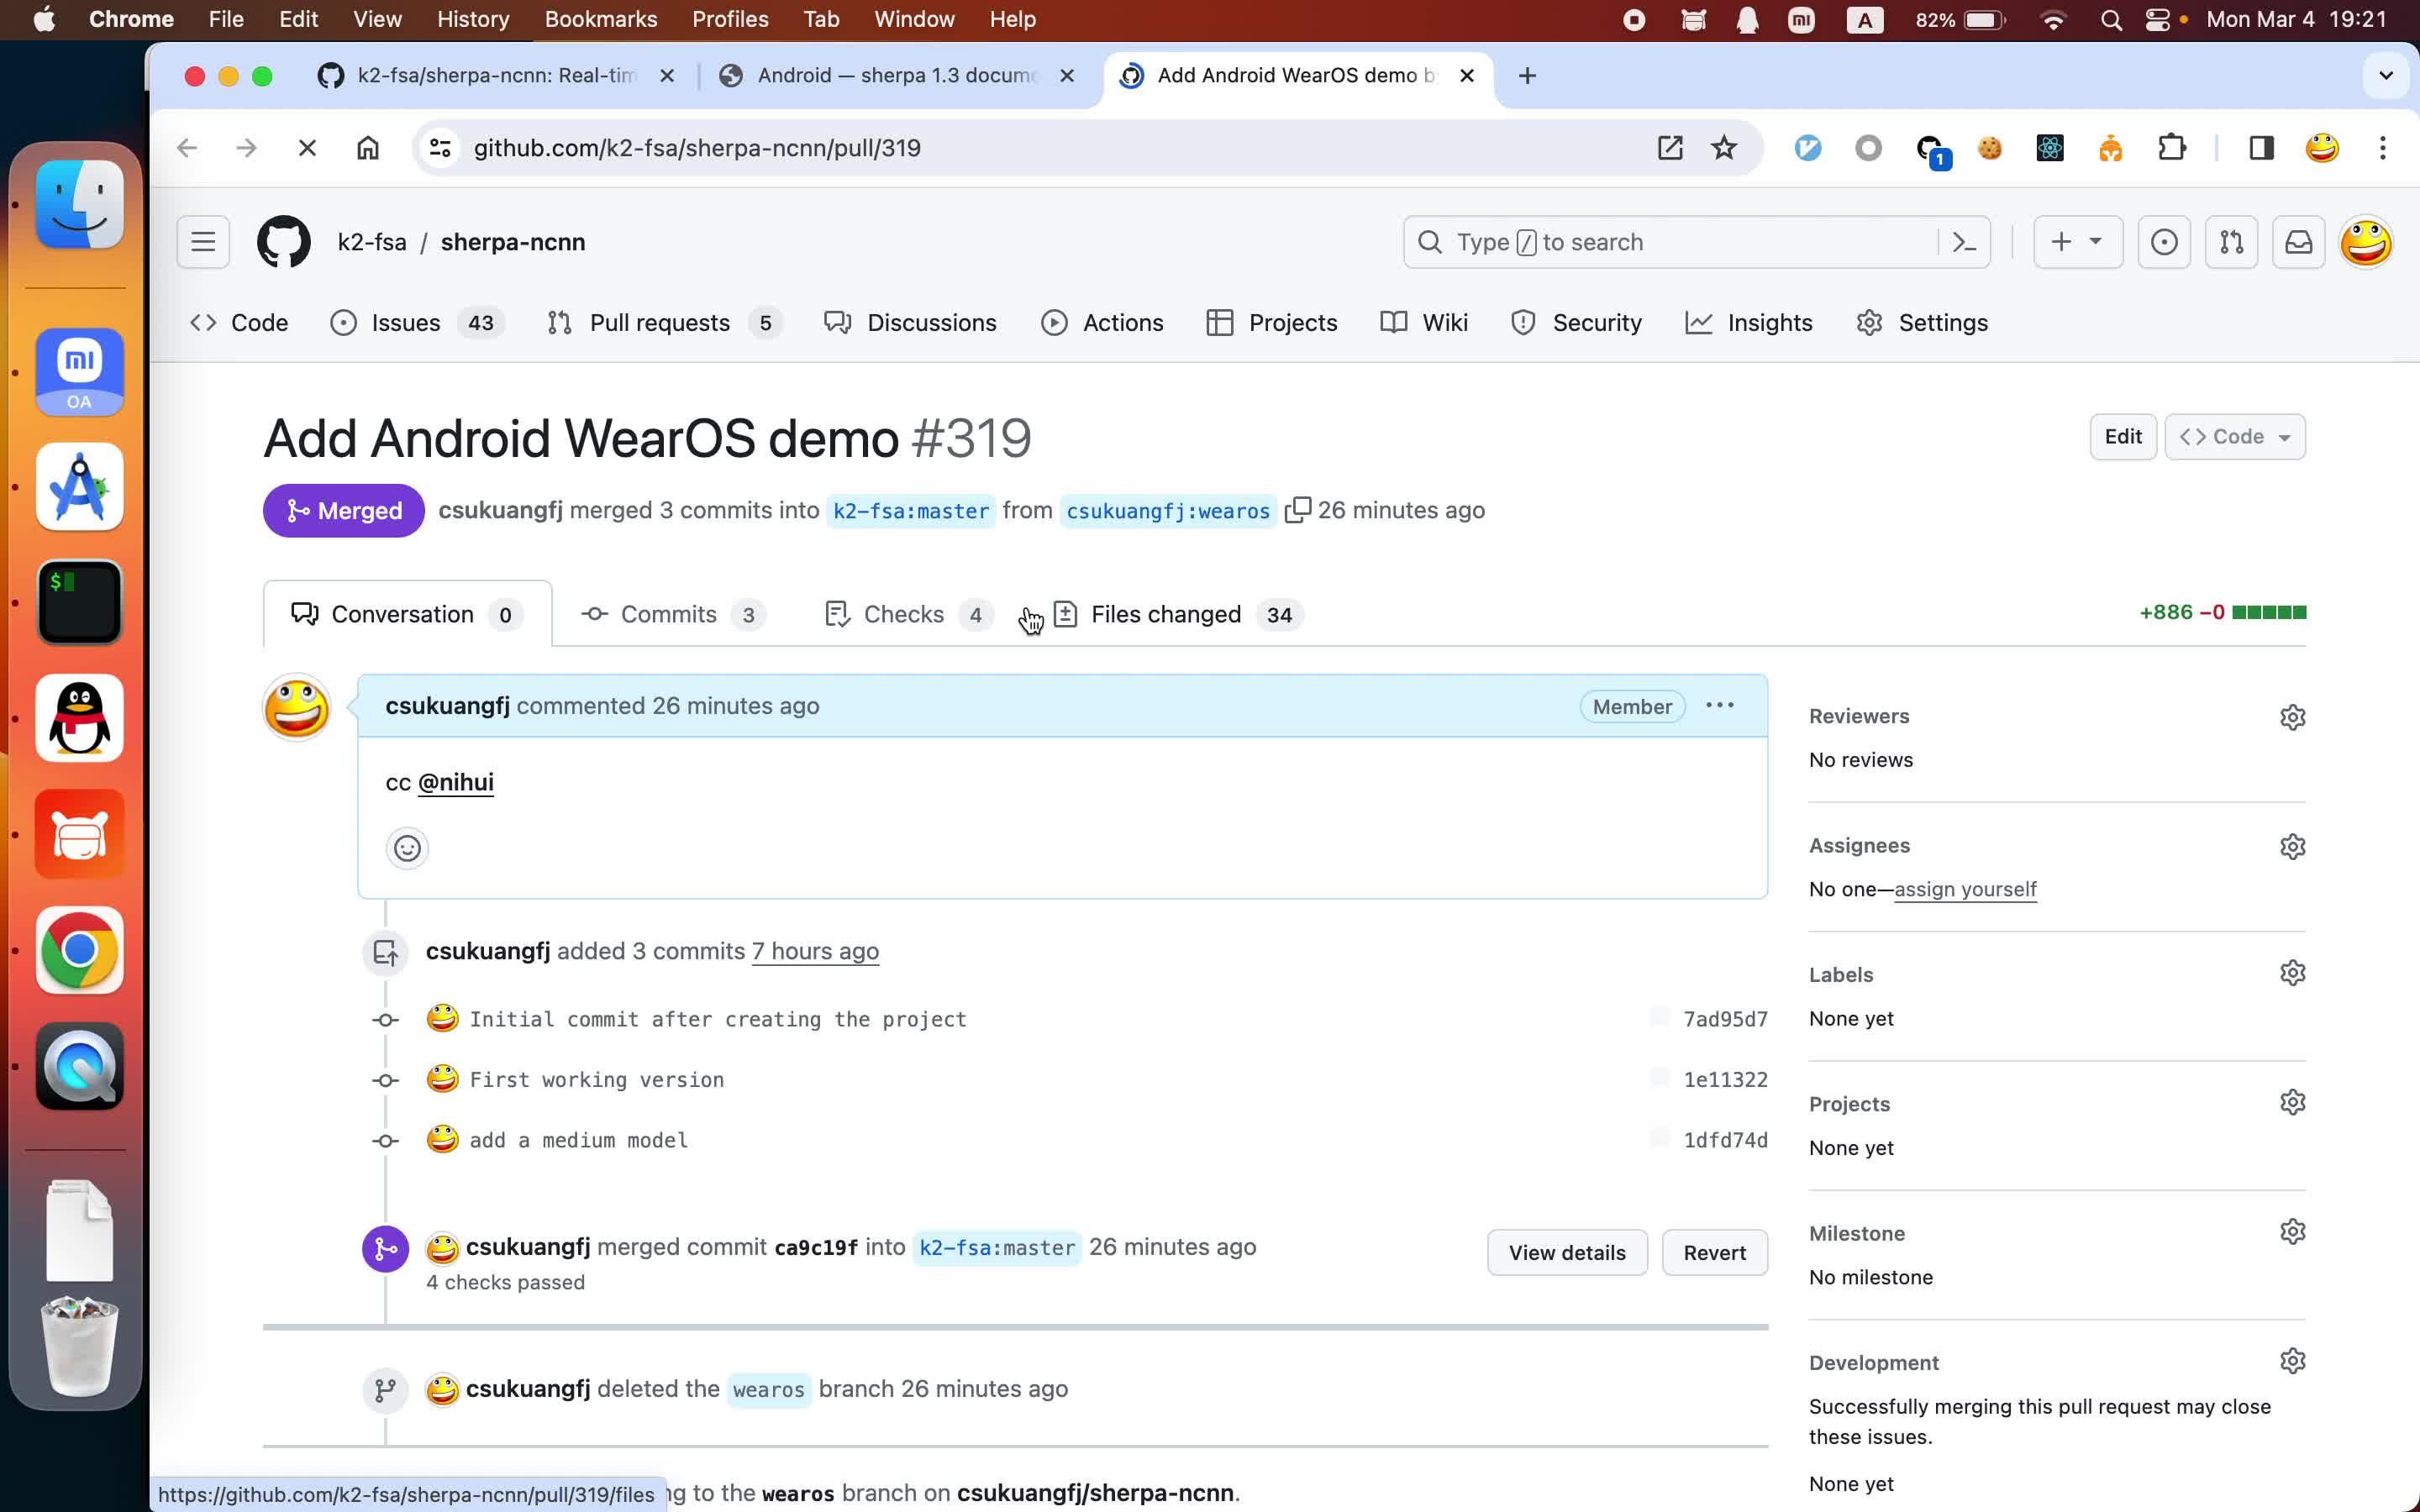Click the GitHub Octocat logo
This screenshot has width=2420, height=1512.
284,242
